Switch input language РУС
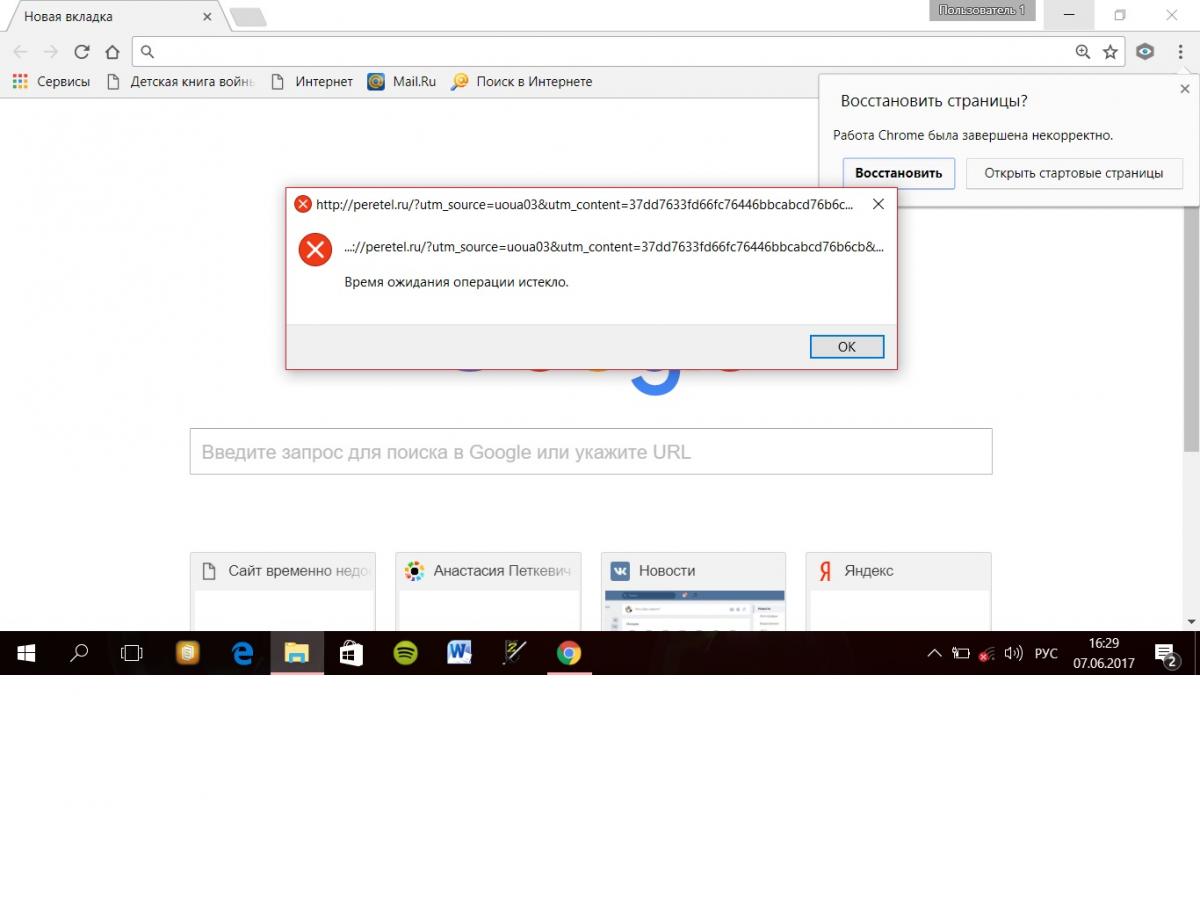This screenshot has height=900, width=1200. point(1046,653)
